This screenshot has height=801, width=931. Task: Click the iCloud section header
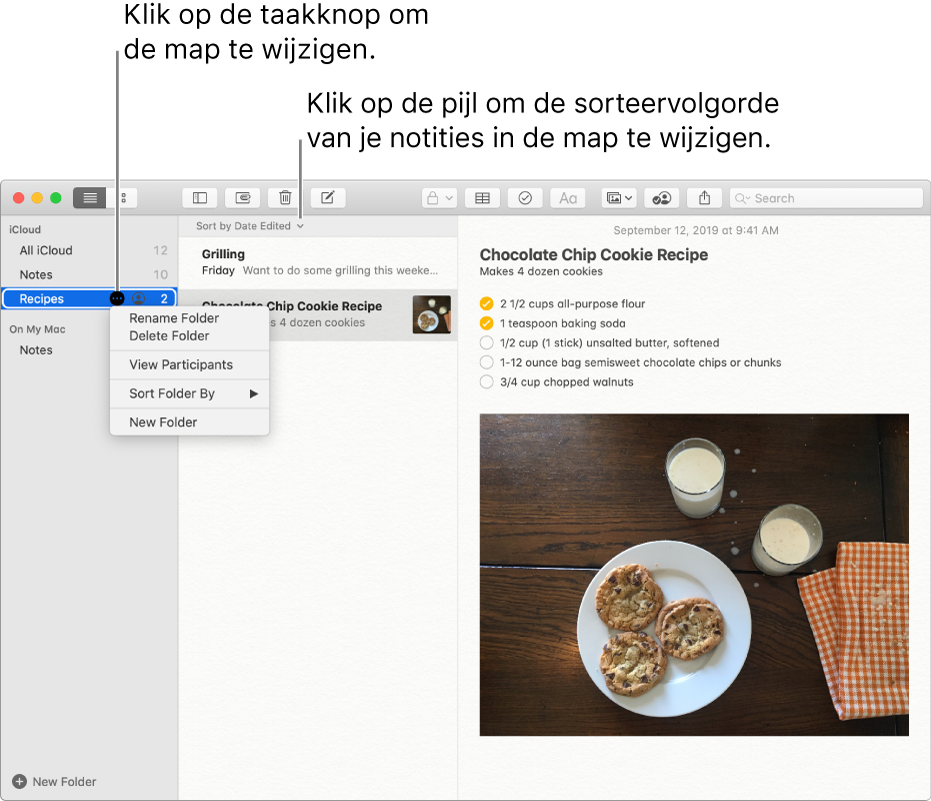point(25,229)
